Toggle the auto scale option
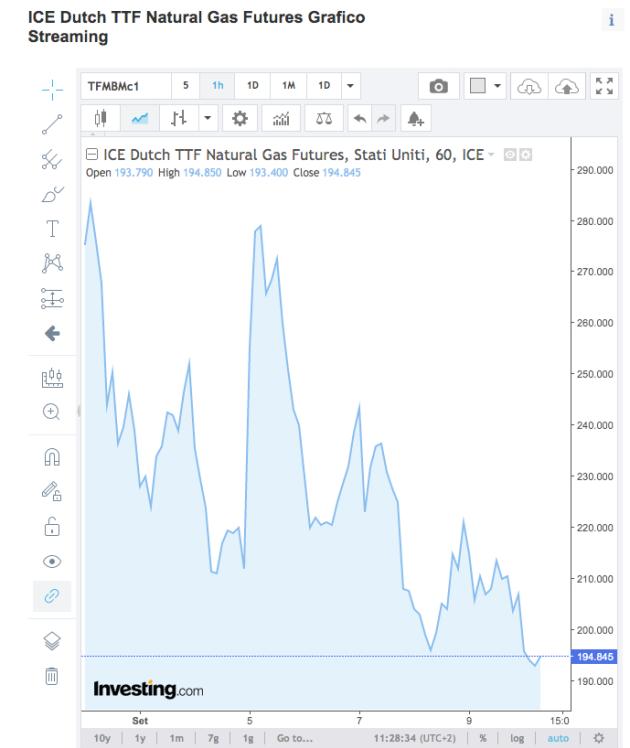The image size is (630, 748). point(557,738)
